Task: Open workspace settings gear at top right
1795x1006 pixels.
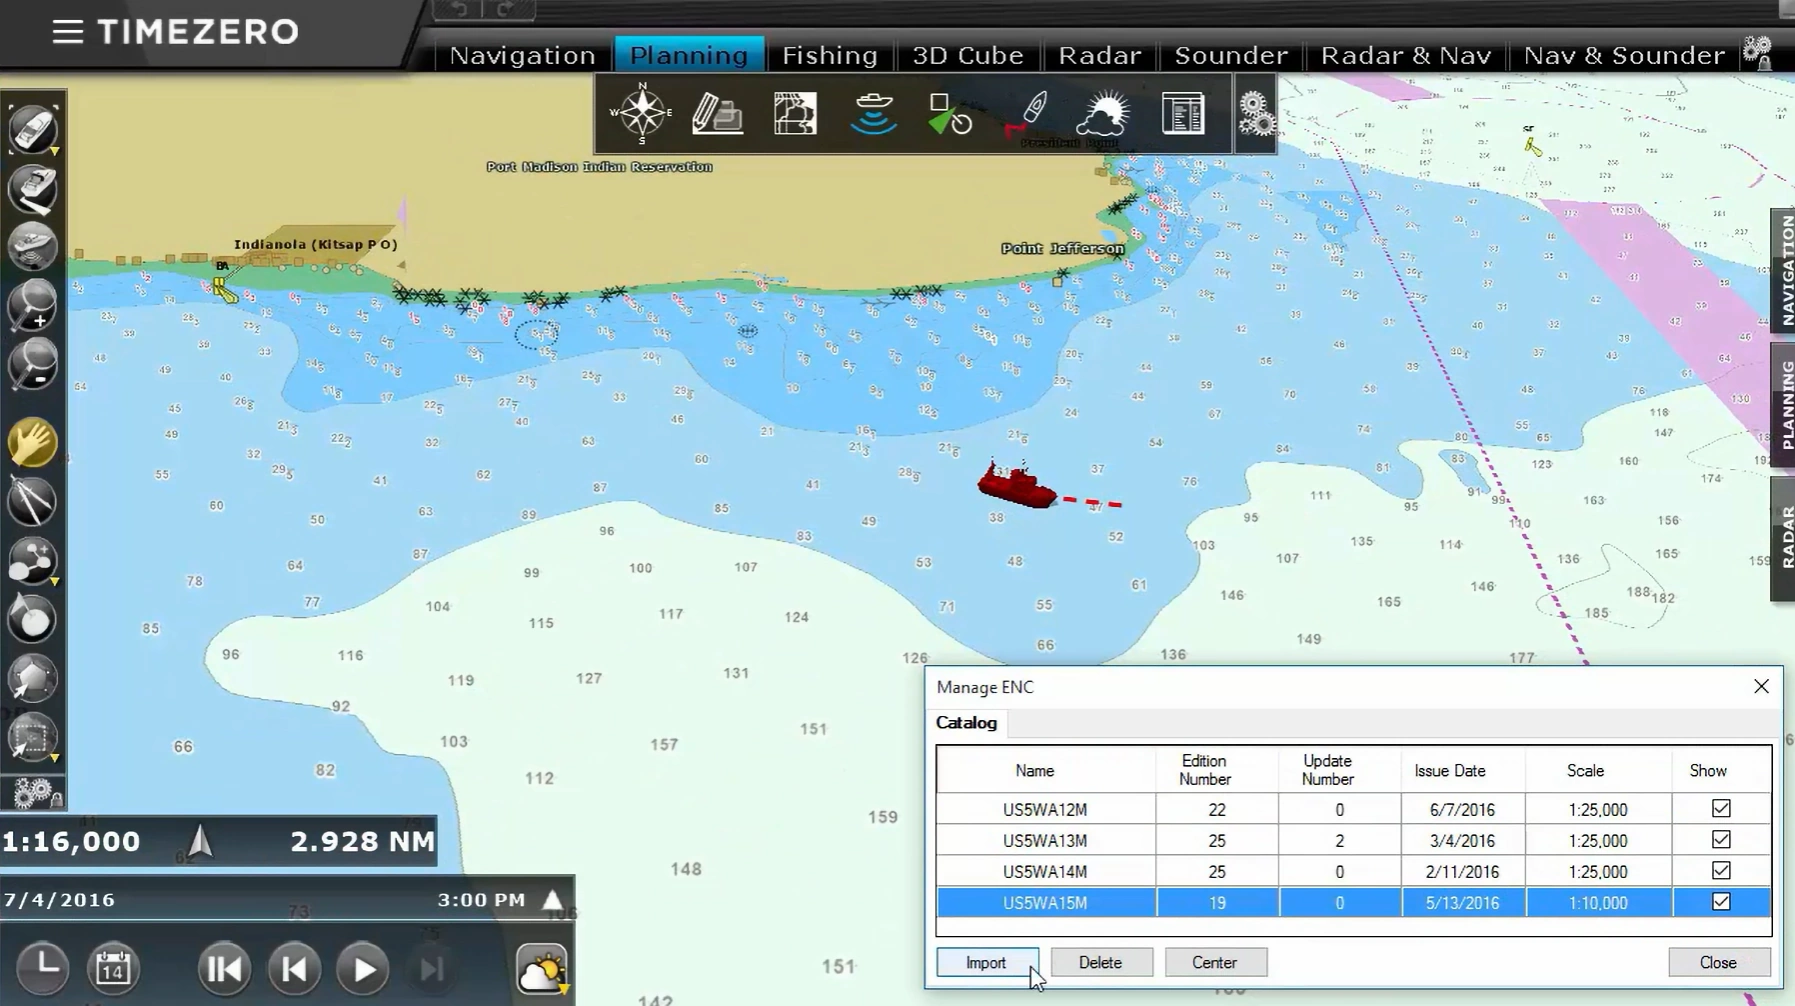Action: pos(1757,52)
